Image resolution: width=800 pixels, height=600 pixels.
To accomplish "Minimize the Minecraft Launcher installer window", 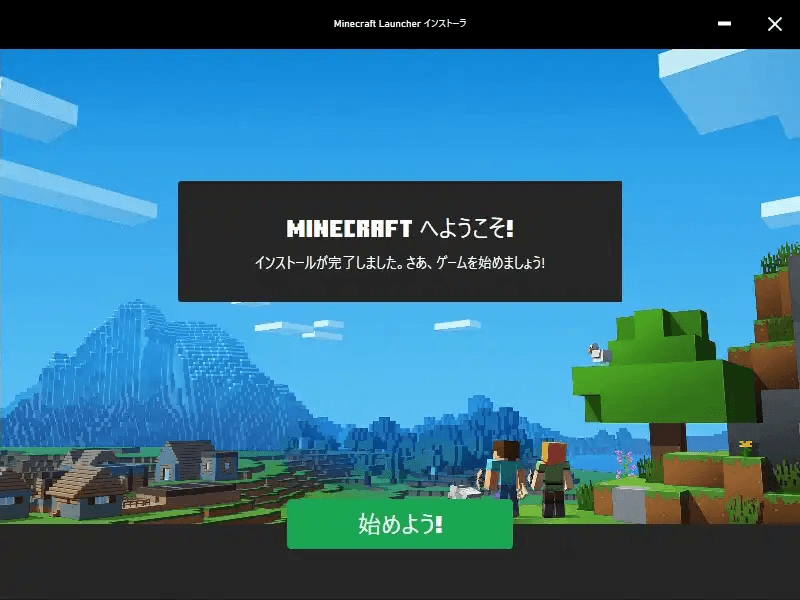I will 724,24.
